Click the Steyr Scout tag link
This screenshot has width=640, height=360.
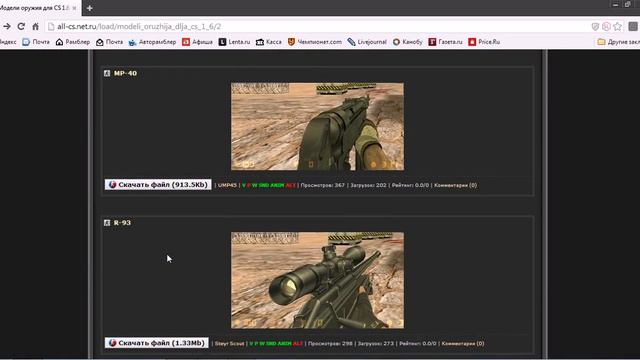(x=229, y=344)
